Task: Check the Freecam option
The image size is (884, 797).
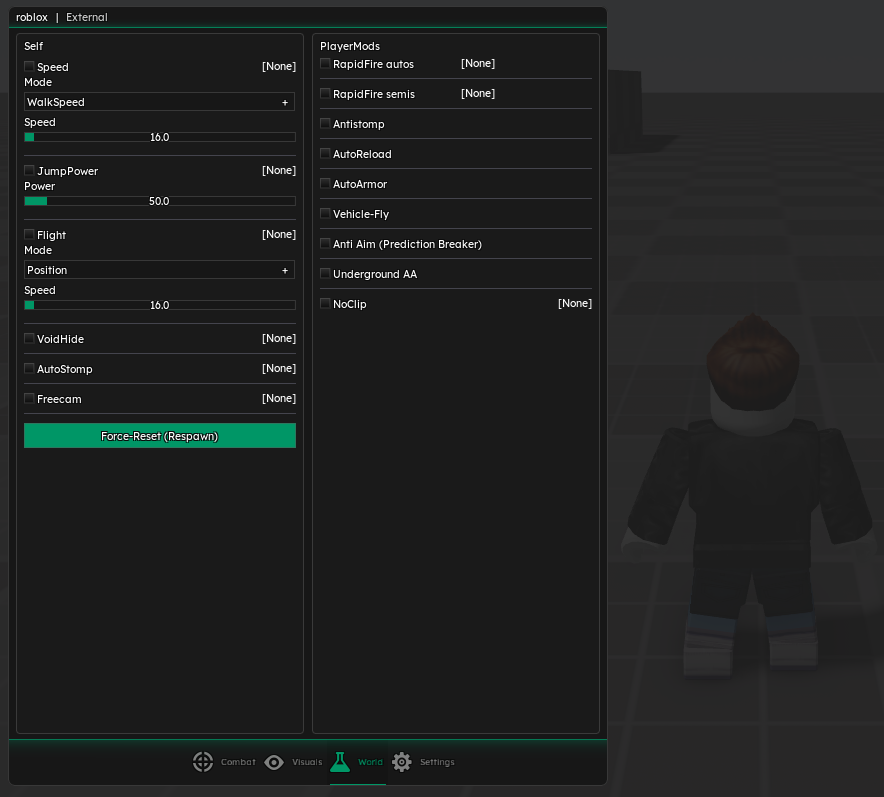Action: click(x=29, y=399)
